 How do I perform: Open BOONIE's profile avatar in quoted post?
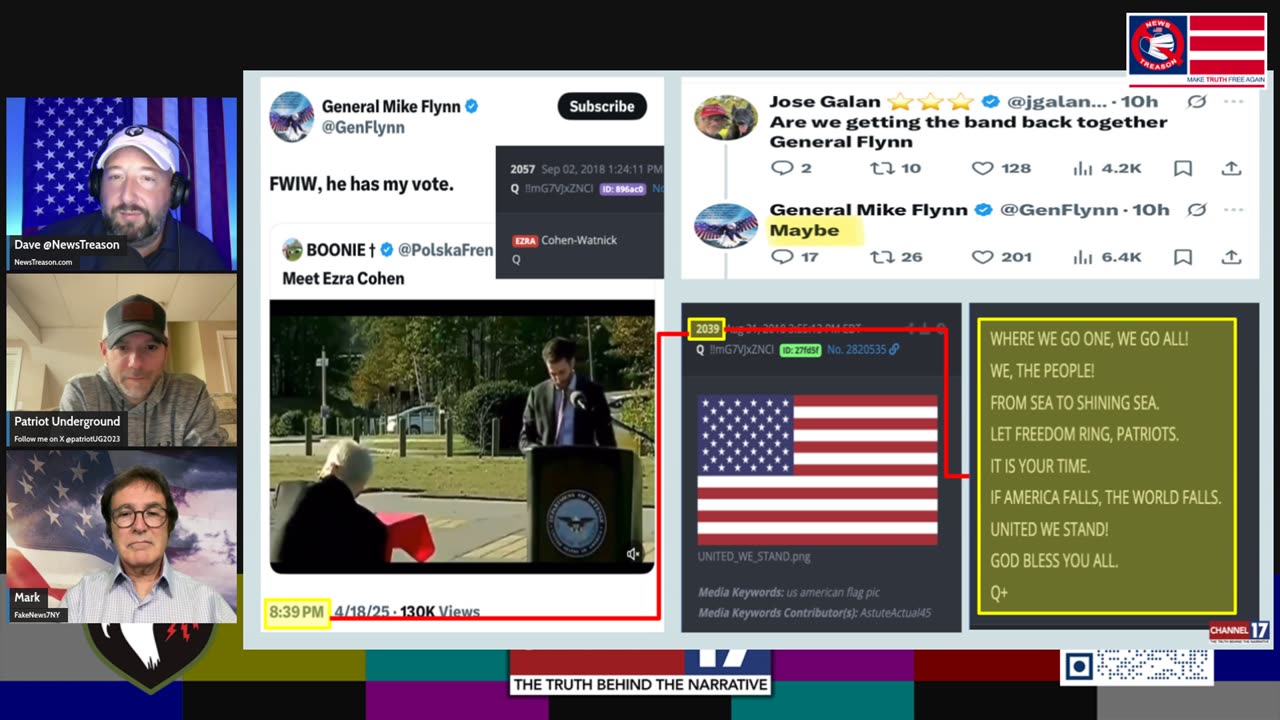click(x=292, y=250)
